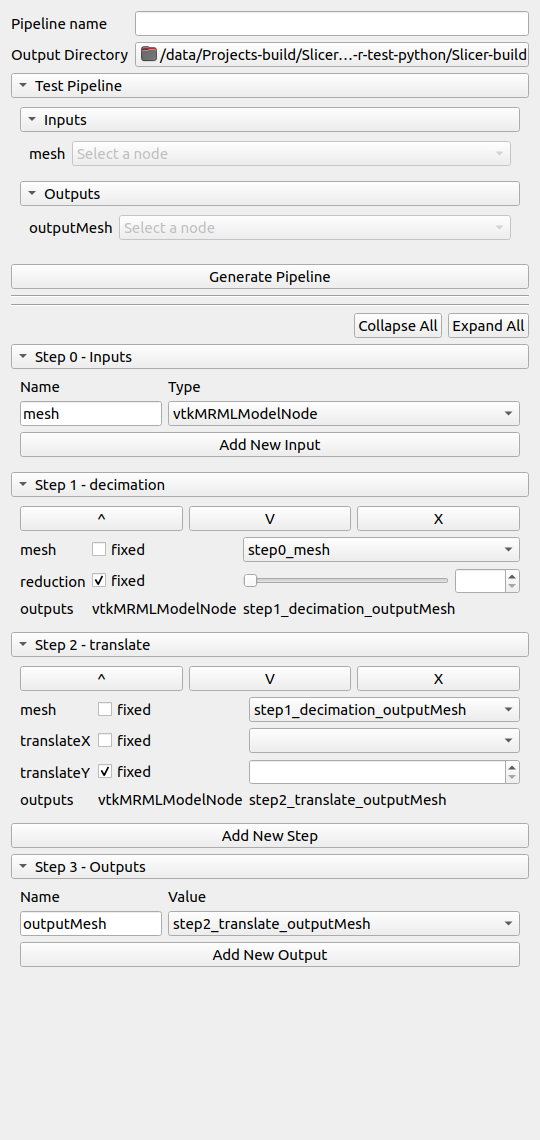Decrease translateY value with down arrow
Image resolution: width=540 pixels, height=1140 pixels.
click(x=512, y=777)
